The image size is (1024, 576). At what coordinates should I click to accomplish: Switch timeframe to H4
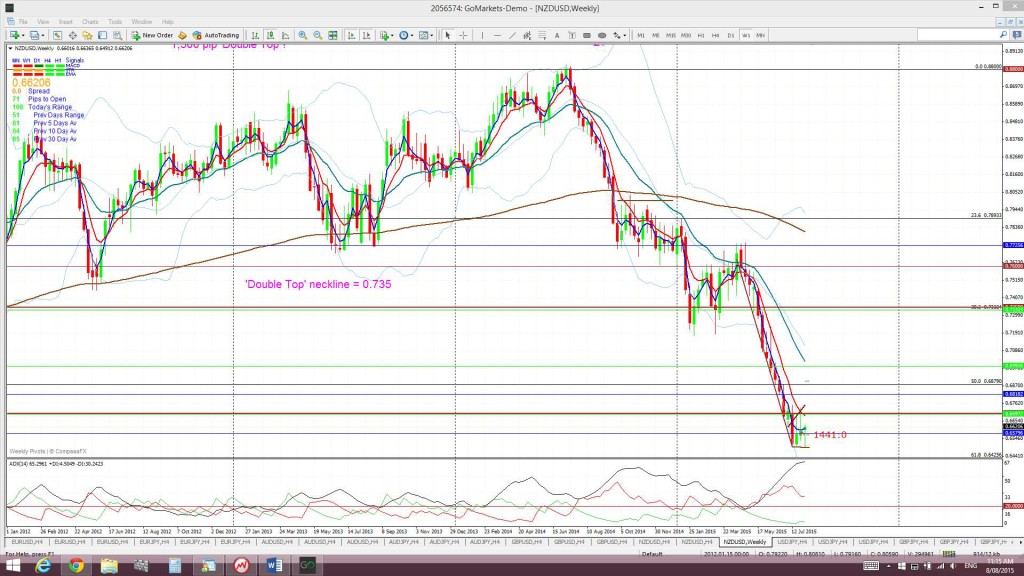point(716,35)
